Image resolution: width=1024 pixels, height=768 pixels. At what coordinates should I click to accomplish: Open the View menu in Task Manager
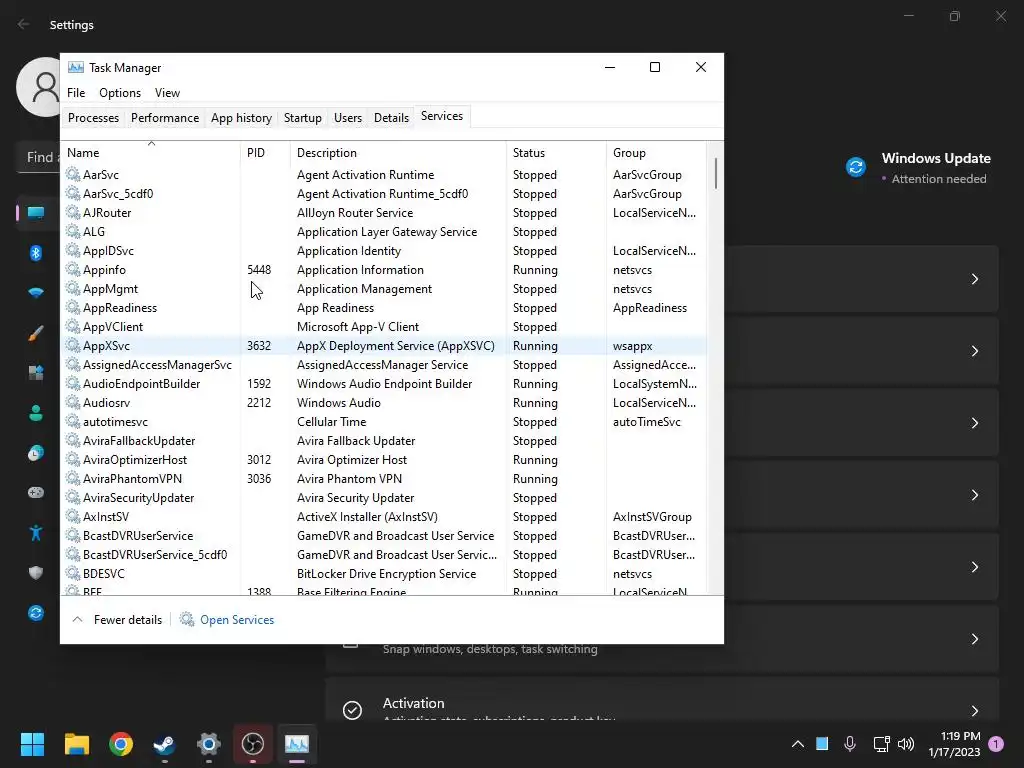(167, 93)
